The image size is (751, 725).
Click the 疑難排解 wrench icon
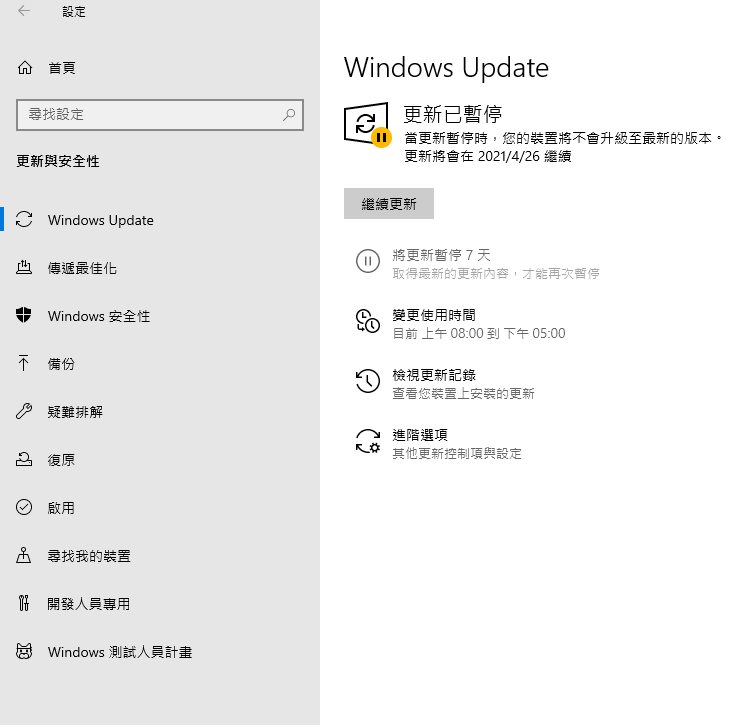(x=24, y=411)
